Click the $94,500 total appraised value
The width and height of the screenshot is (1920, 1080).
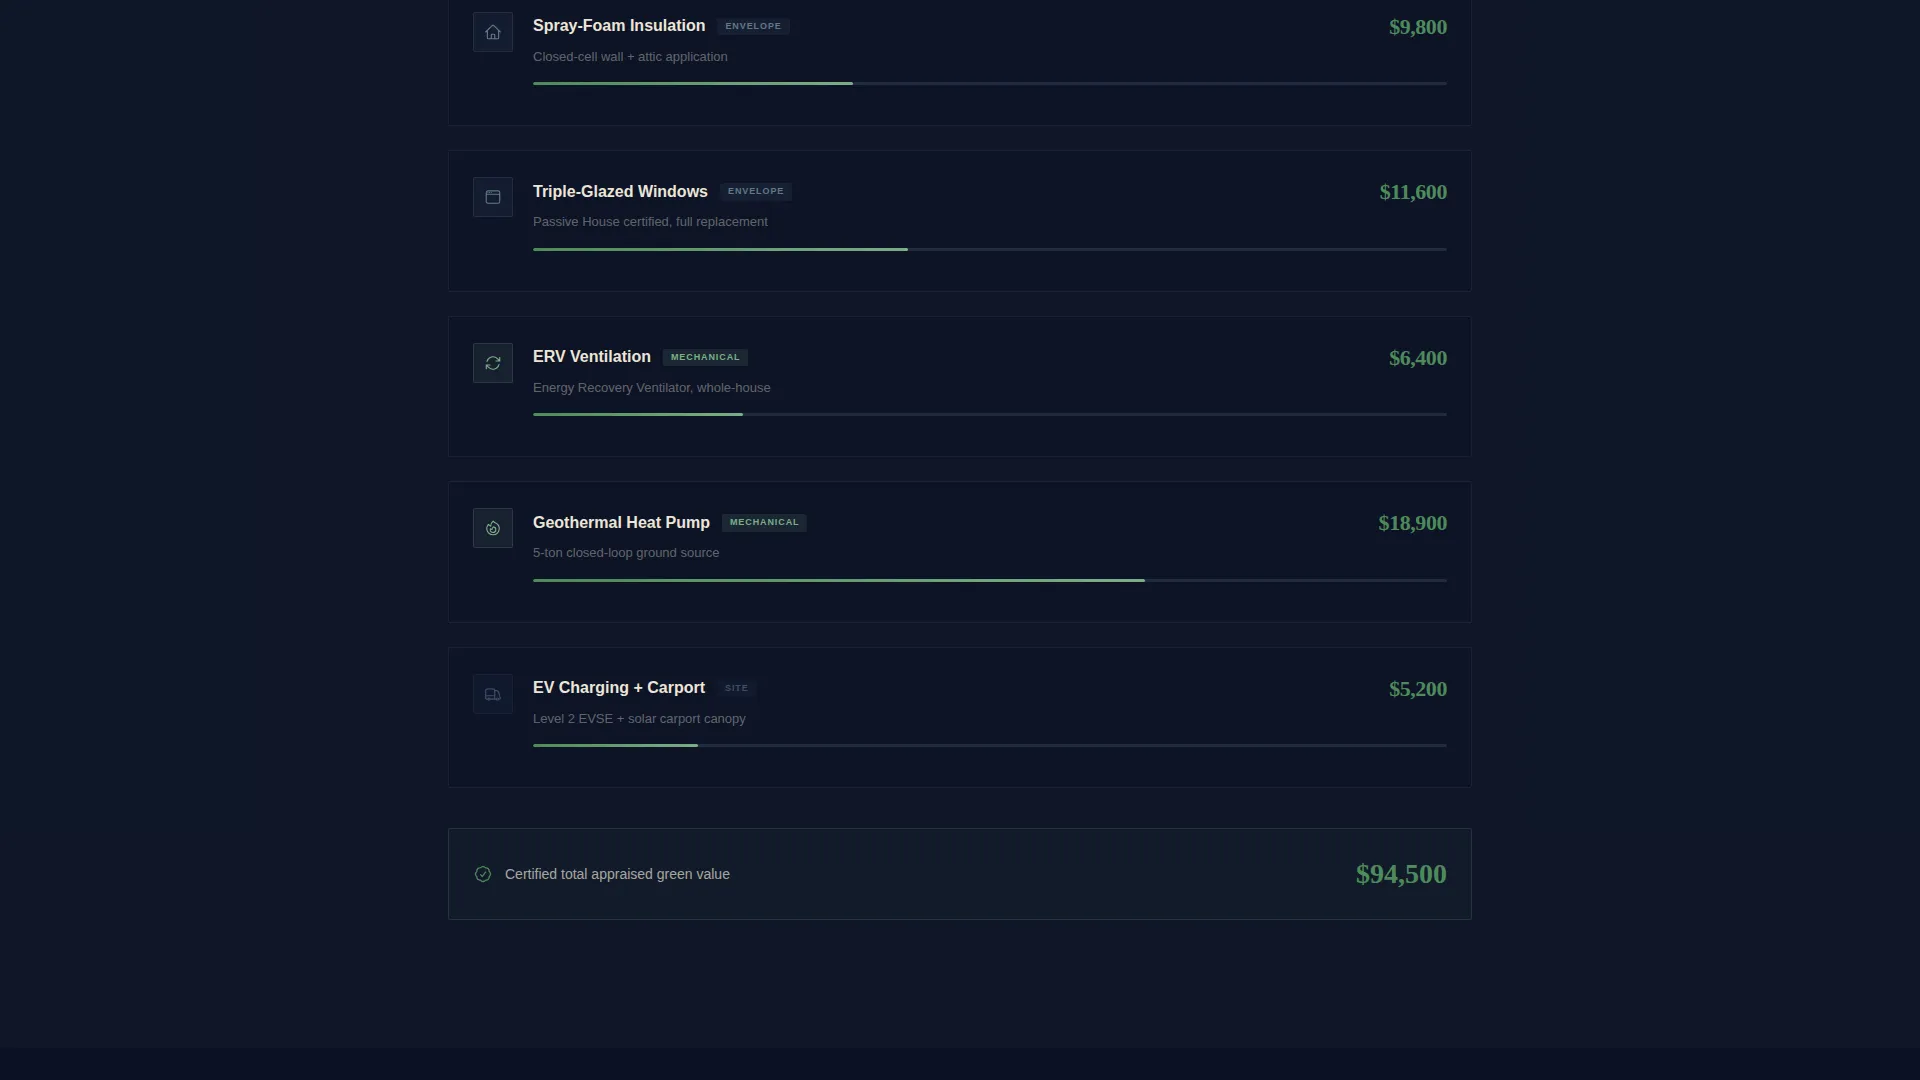[x=1401, y=874]
